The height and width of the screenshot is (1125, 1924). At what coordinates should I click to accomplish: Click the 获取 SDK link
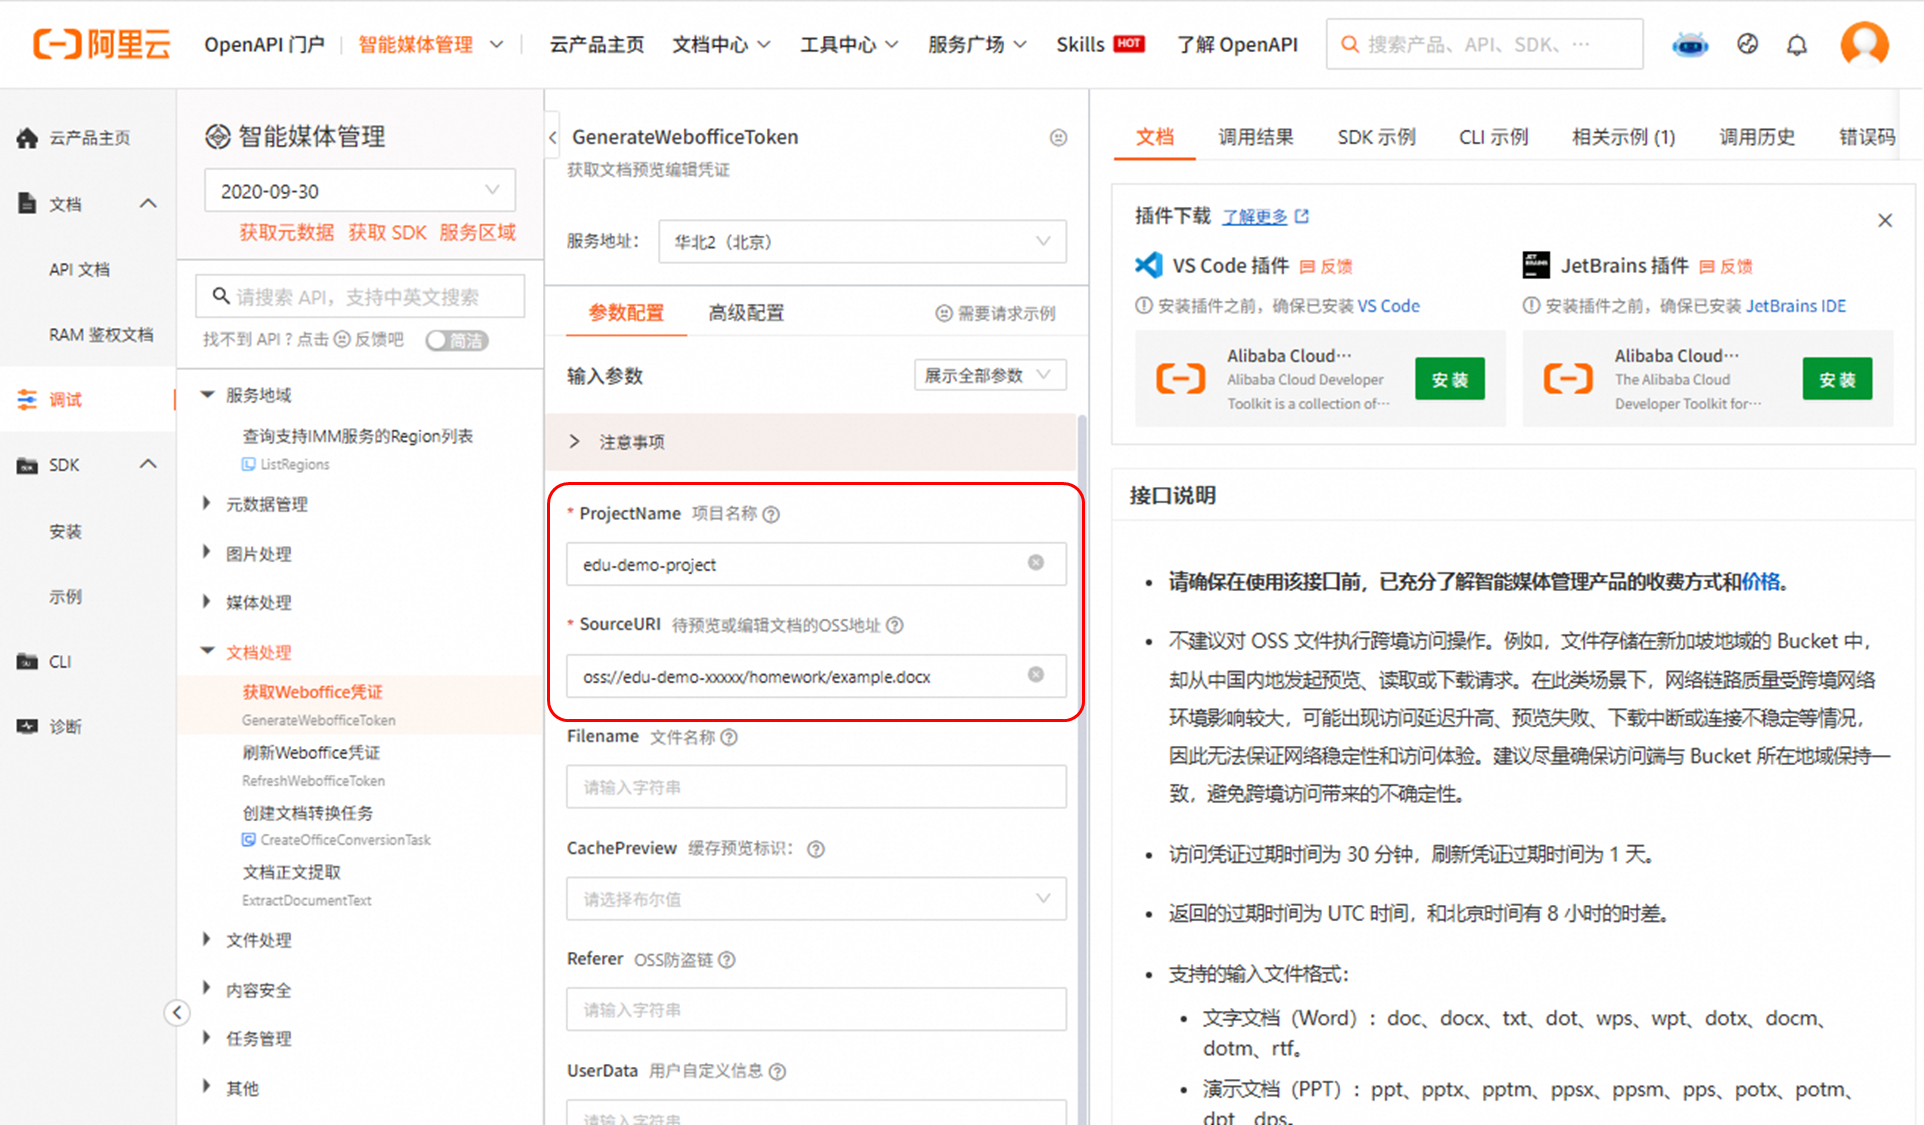[x=387, y=232]
